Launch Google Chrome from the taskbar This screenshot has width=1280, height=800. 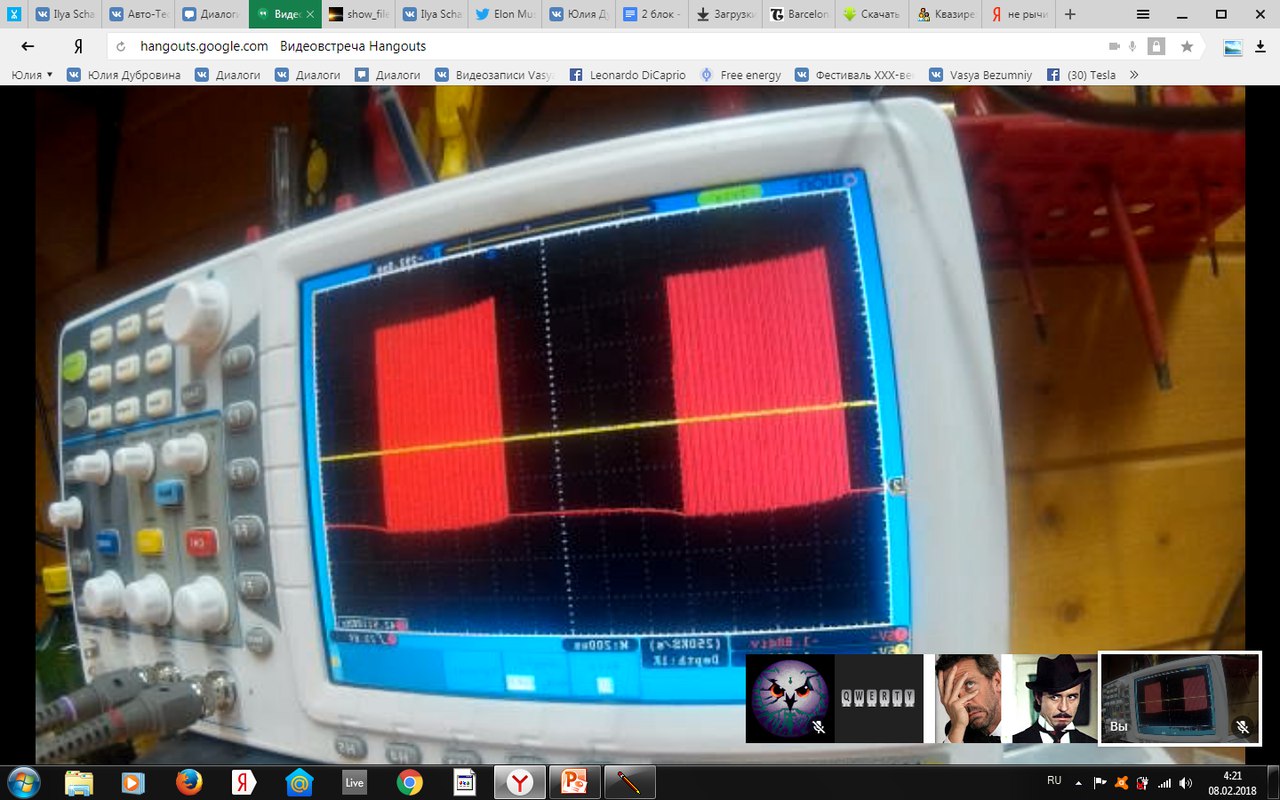click(409, 781)
